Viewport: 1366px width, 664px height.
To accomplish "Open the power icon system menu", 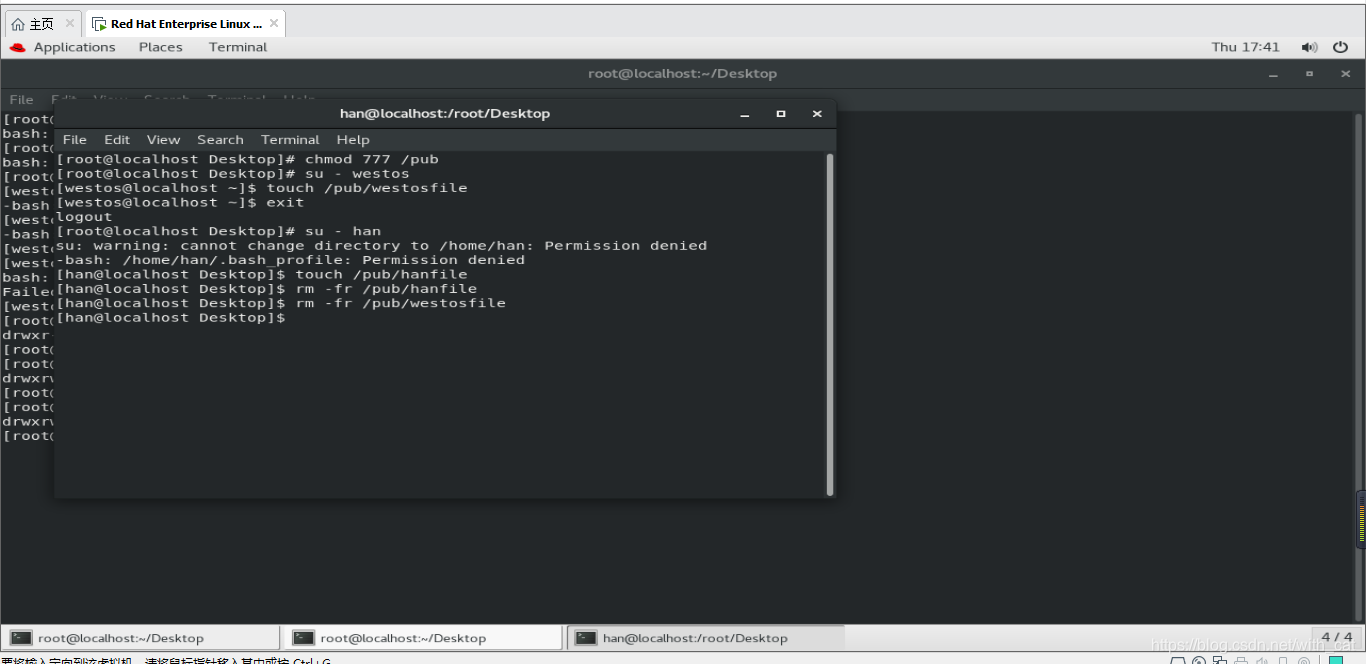I will [x=1341, y=47].
